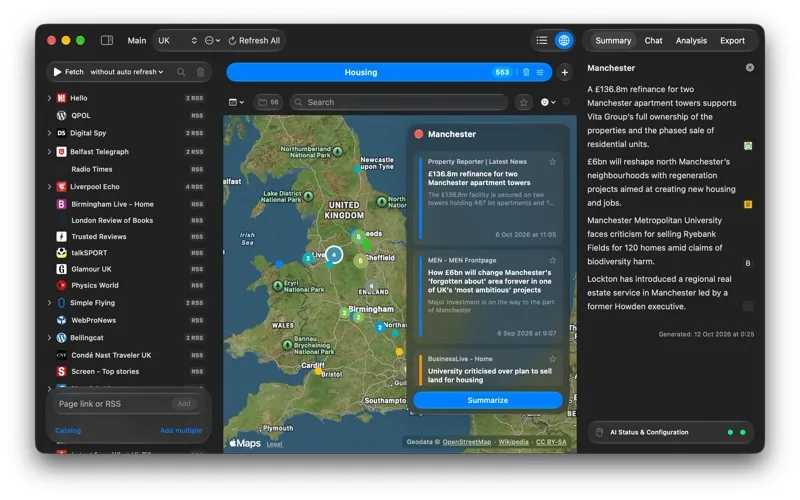Select the Housing topic tab
The width and height of the screenshot is (800, 500).
pos(360,72)
